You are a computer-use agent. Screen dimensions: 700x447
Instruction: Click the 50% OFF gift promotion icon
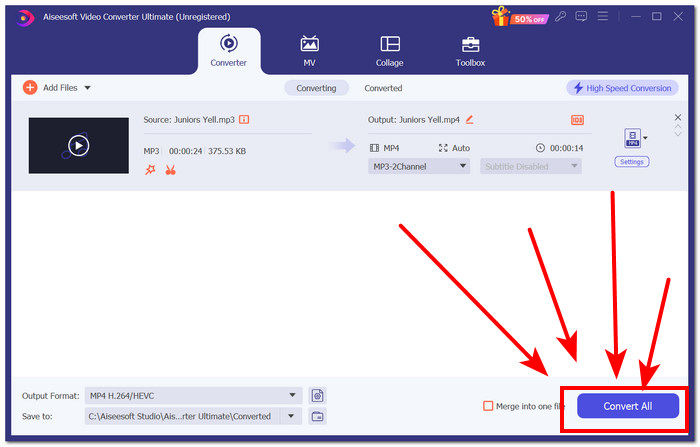click(519, 17)
